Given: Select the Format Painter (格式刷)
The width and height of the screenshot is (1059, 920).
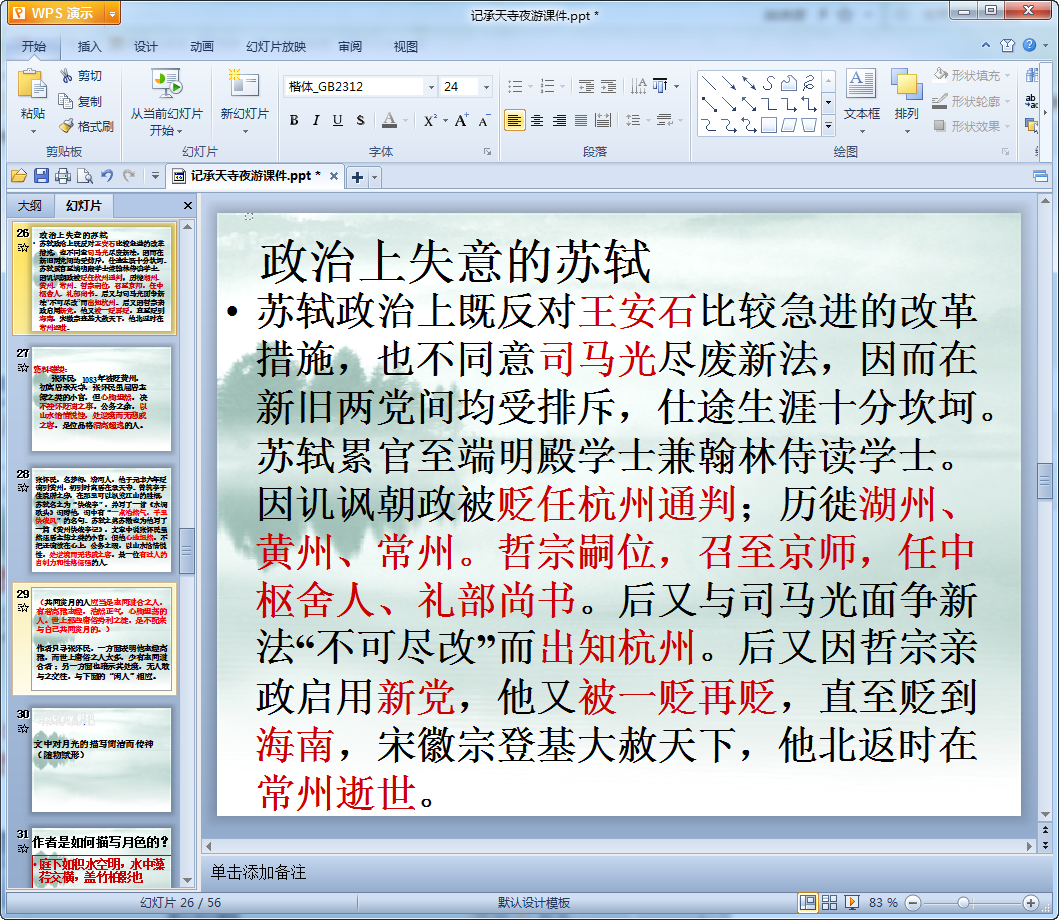Looking at the screenshot, I should coord(86,126).
